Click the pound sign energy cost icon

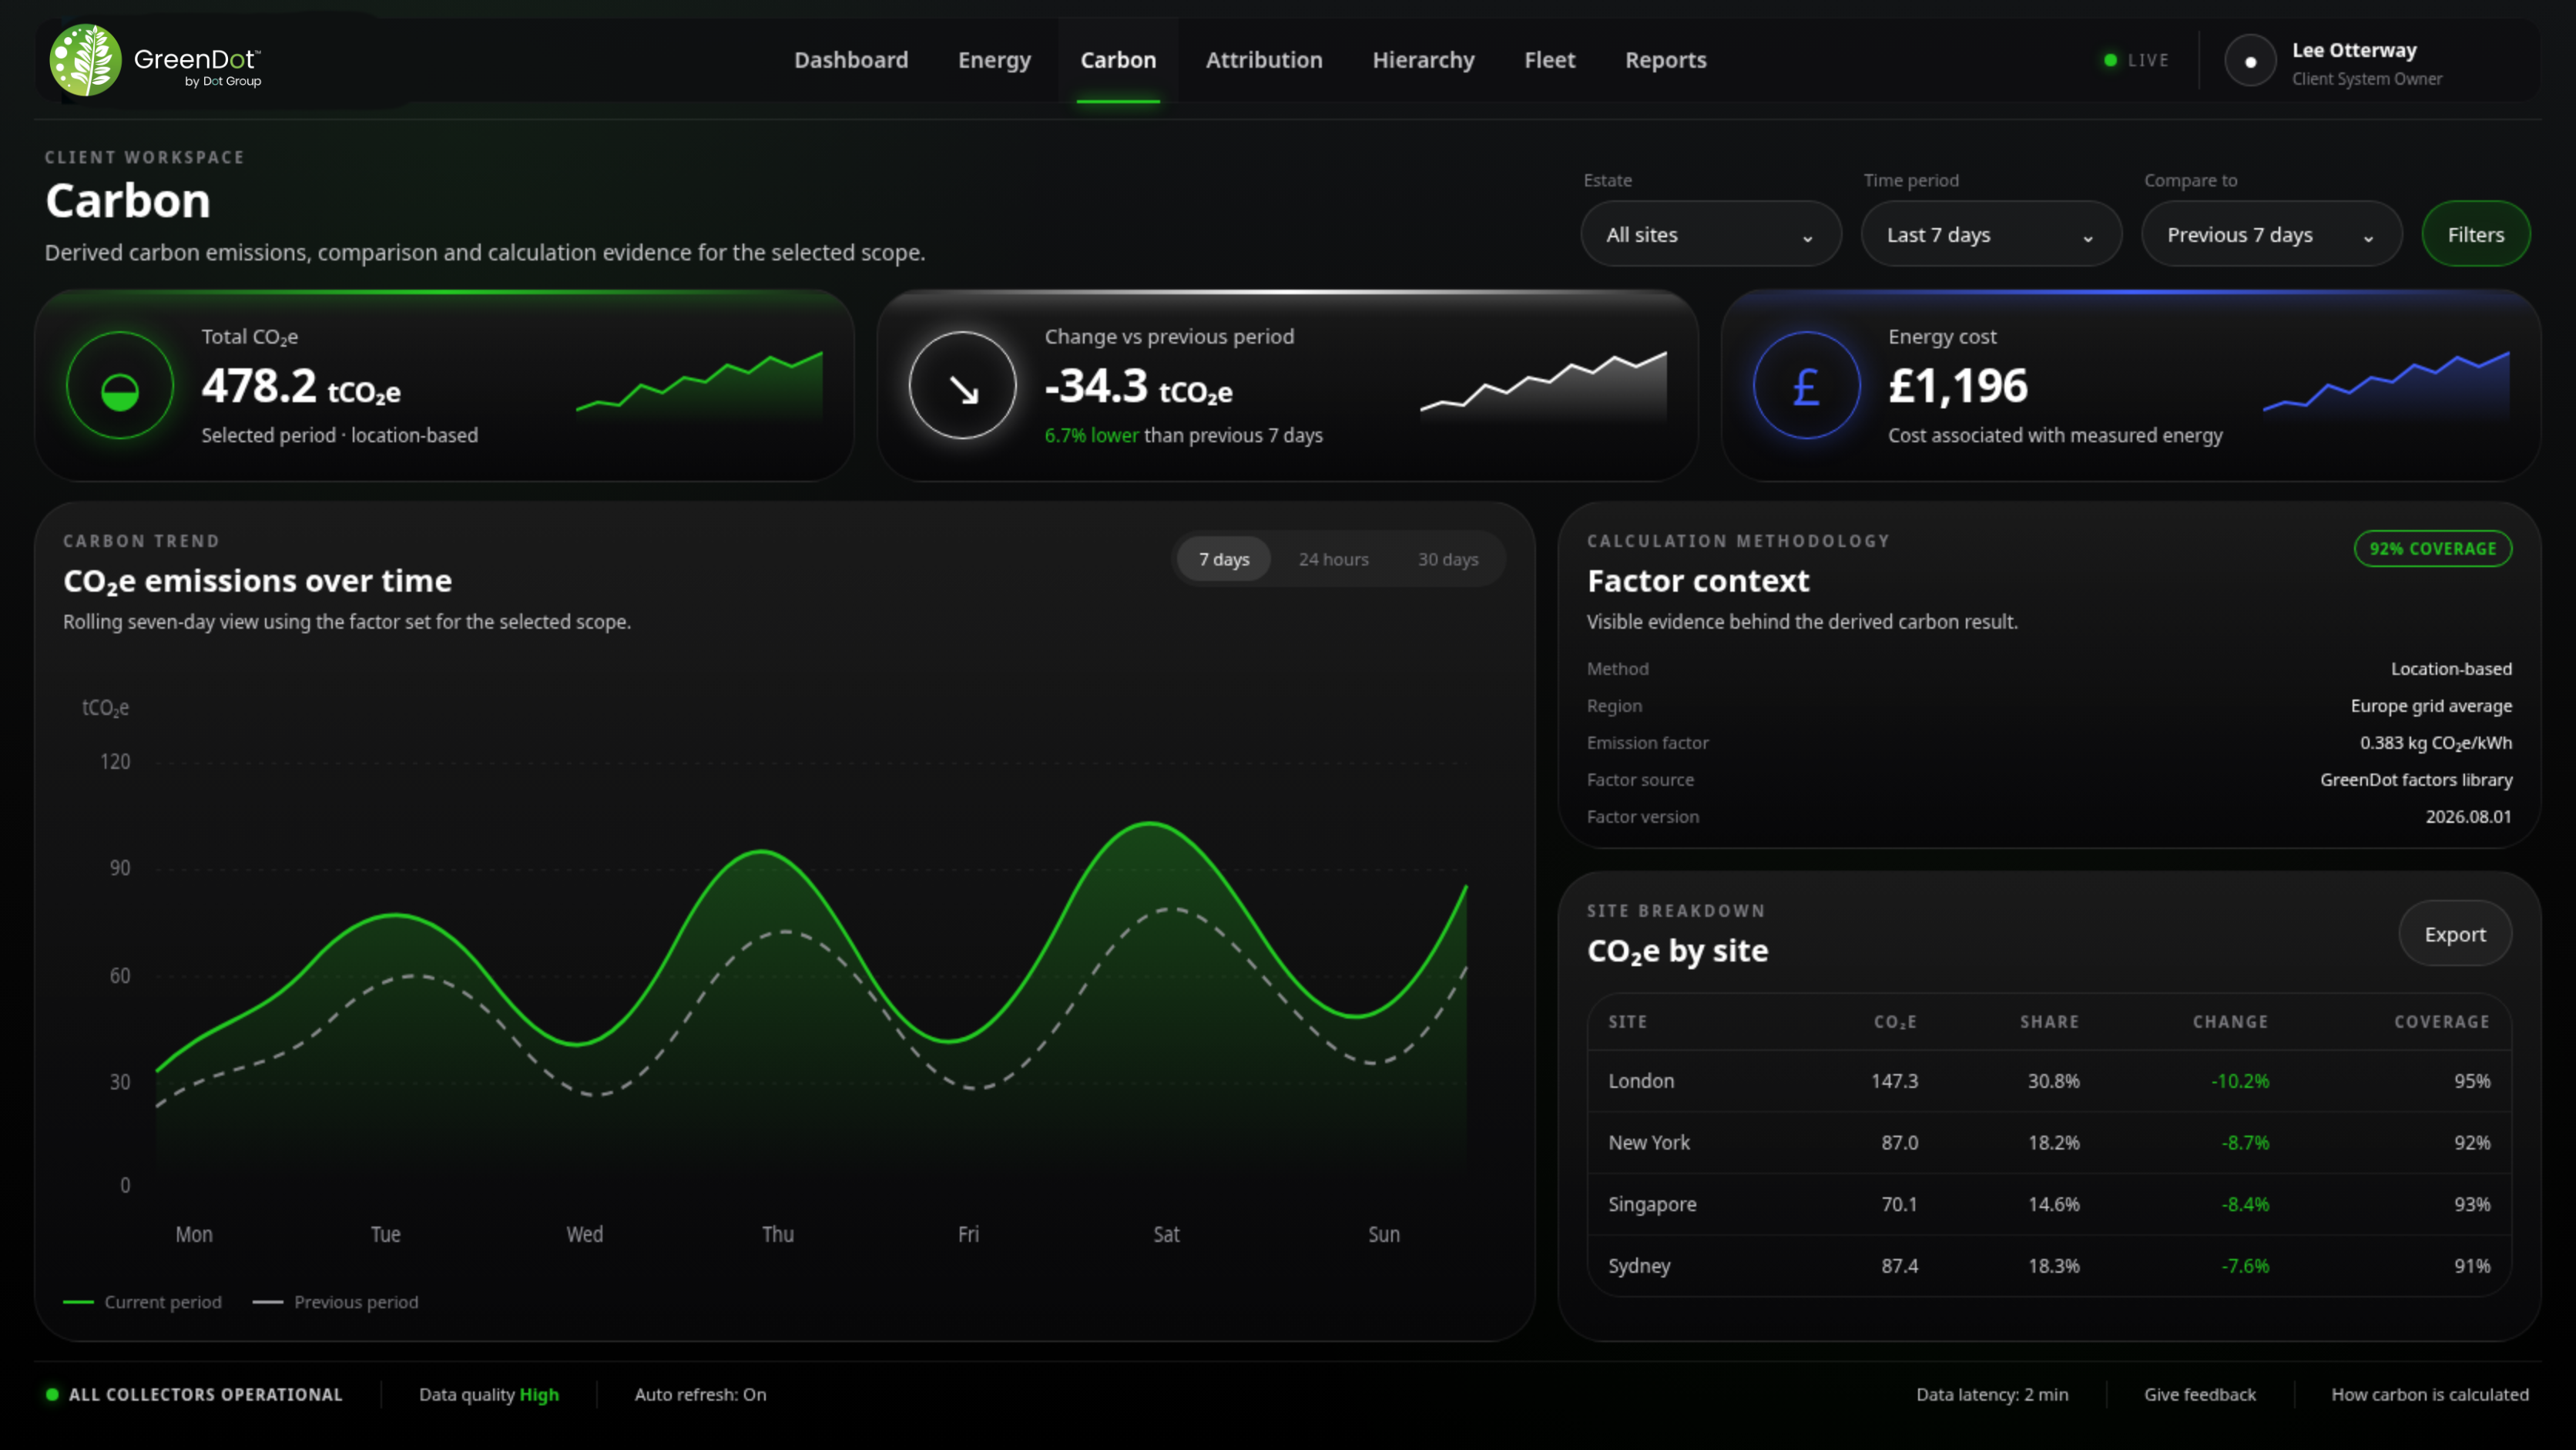click(x=1806, y=386)
